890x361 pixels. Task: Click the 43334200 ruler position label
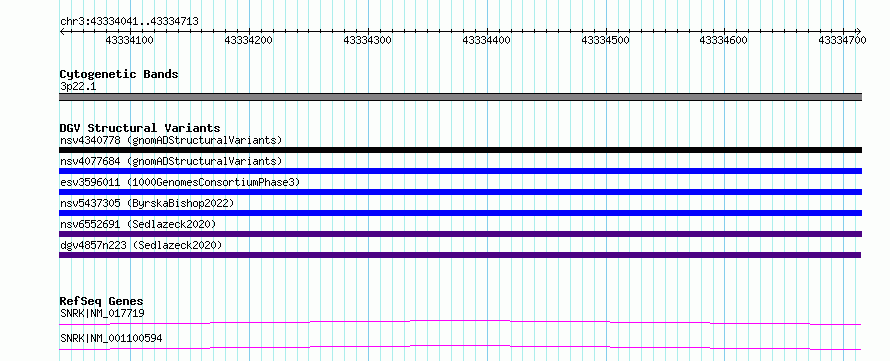point(249,40)
